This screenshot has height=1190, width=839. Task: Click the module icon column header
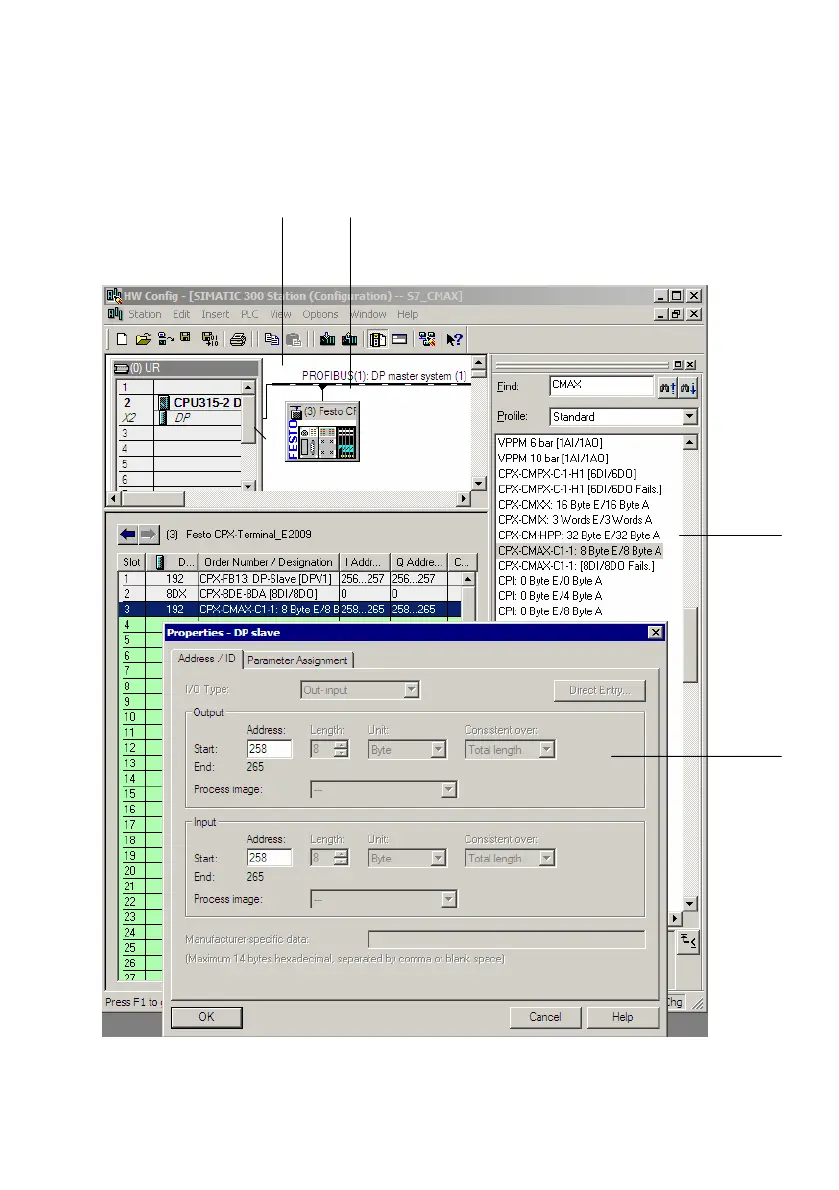pyautogui.click(x=159, y=562)
